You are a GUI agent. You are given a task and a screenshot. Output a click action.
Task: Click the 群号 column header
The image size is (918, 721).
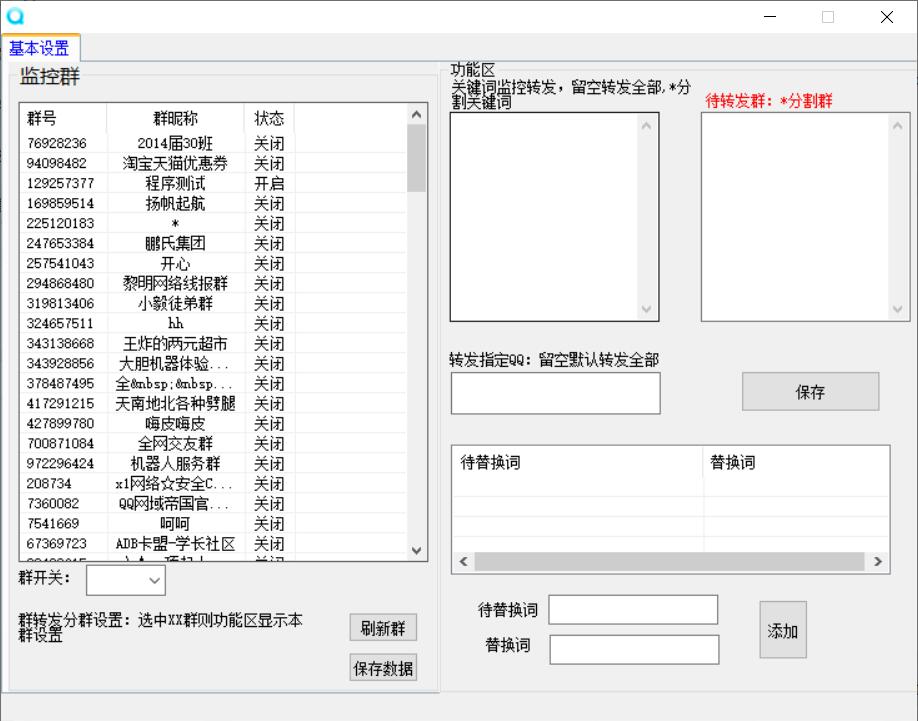tap(63, 118)
